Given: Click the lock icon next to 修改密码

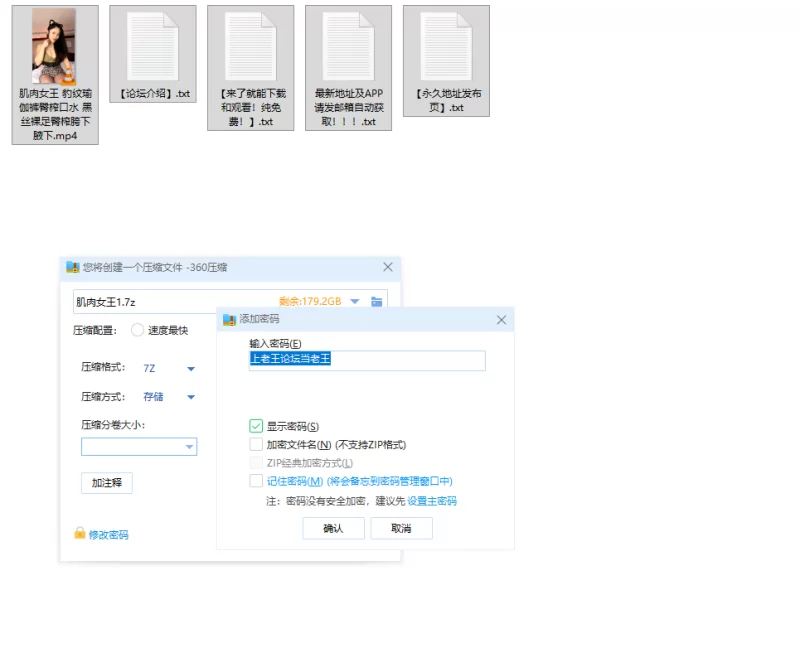Looking at the screenshot, I should tap(80, 534).
